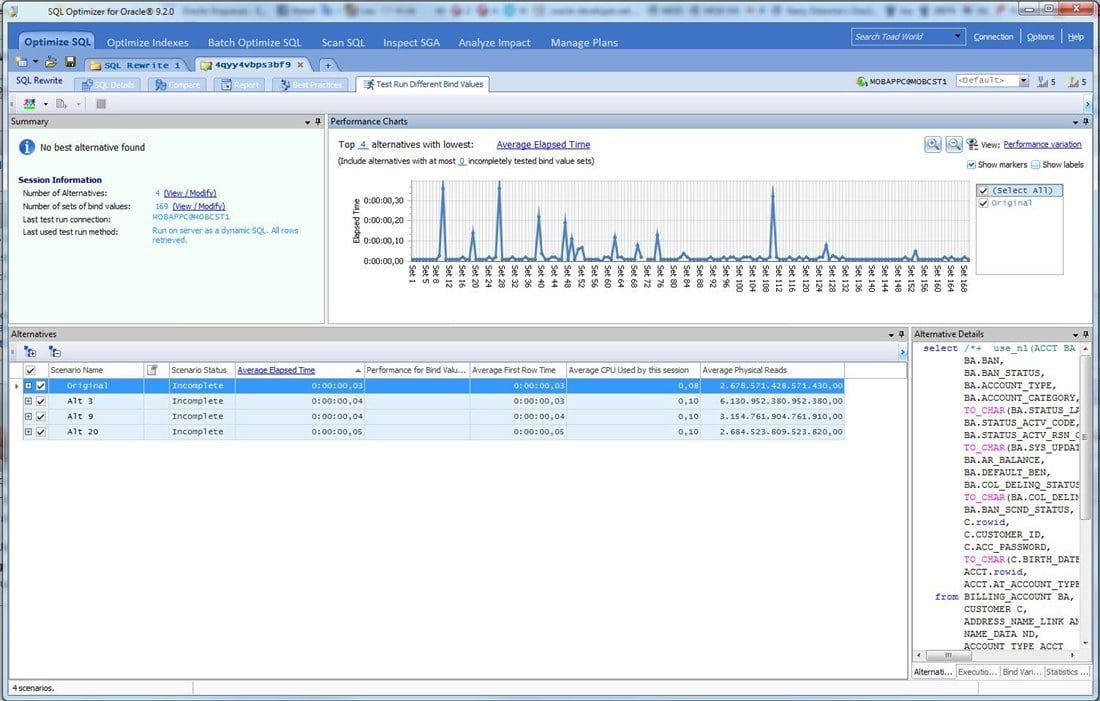Uncheck the Alt 20 scenario checkbox
Viewport: 1100px width, 701px height.
41,432
